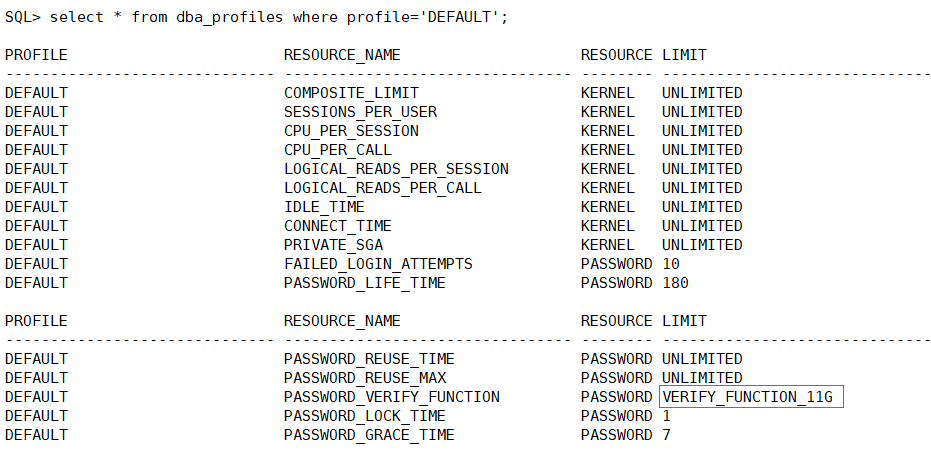The image size is (931, 452).
Task: Click the CPU_PER_SESSION text
Action: click(x=352, y=131)
